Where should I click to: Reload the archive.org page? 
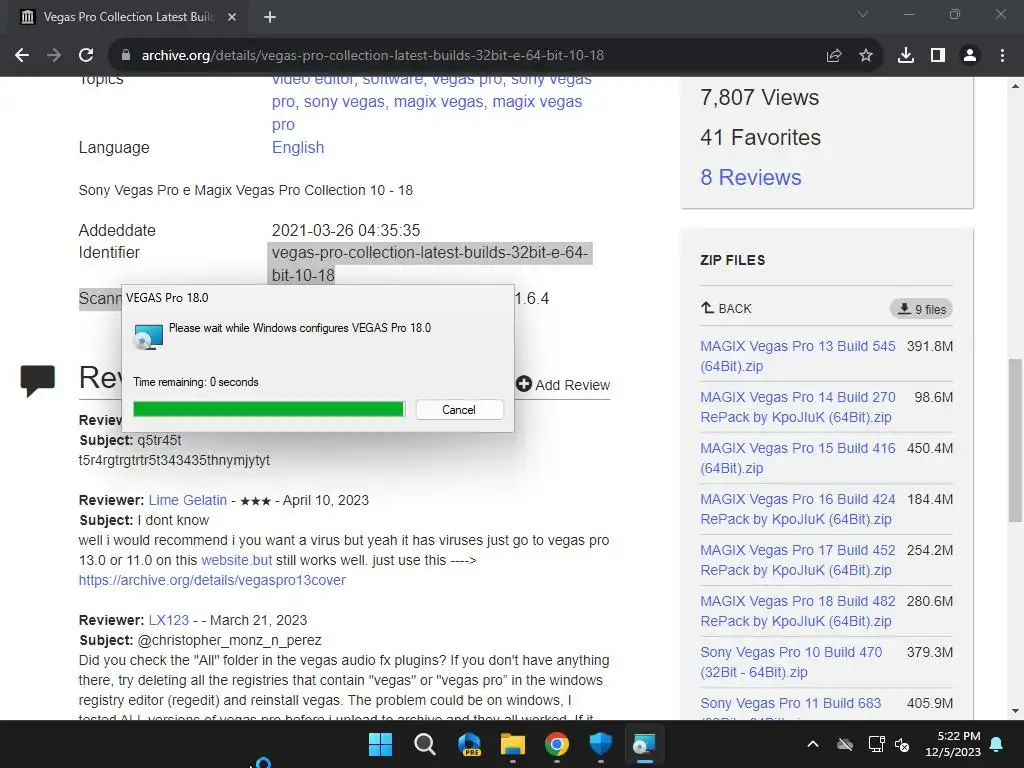(86, 56)
